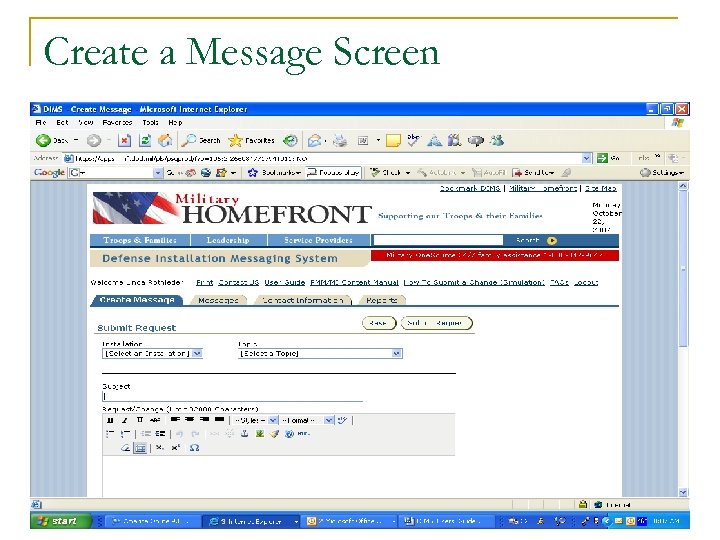
Task: Open the Favorites menu in the menu bar
Action: point(117,123)
